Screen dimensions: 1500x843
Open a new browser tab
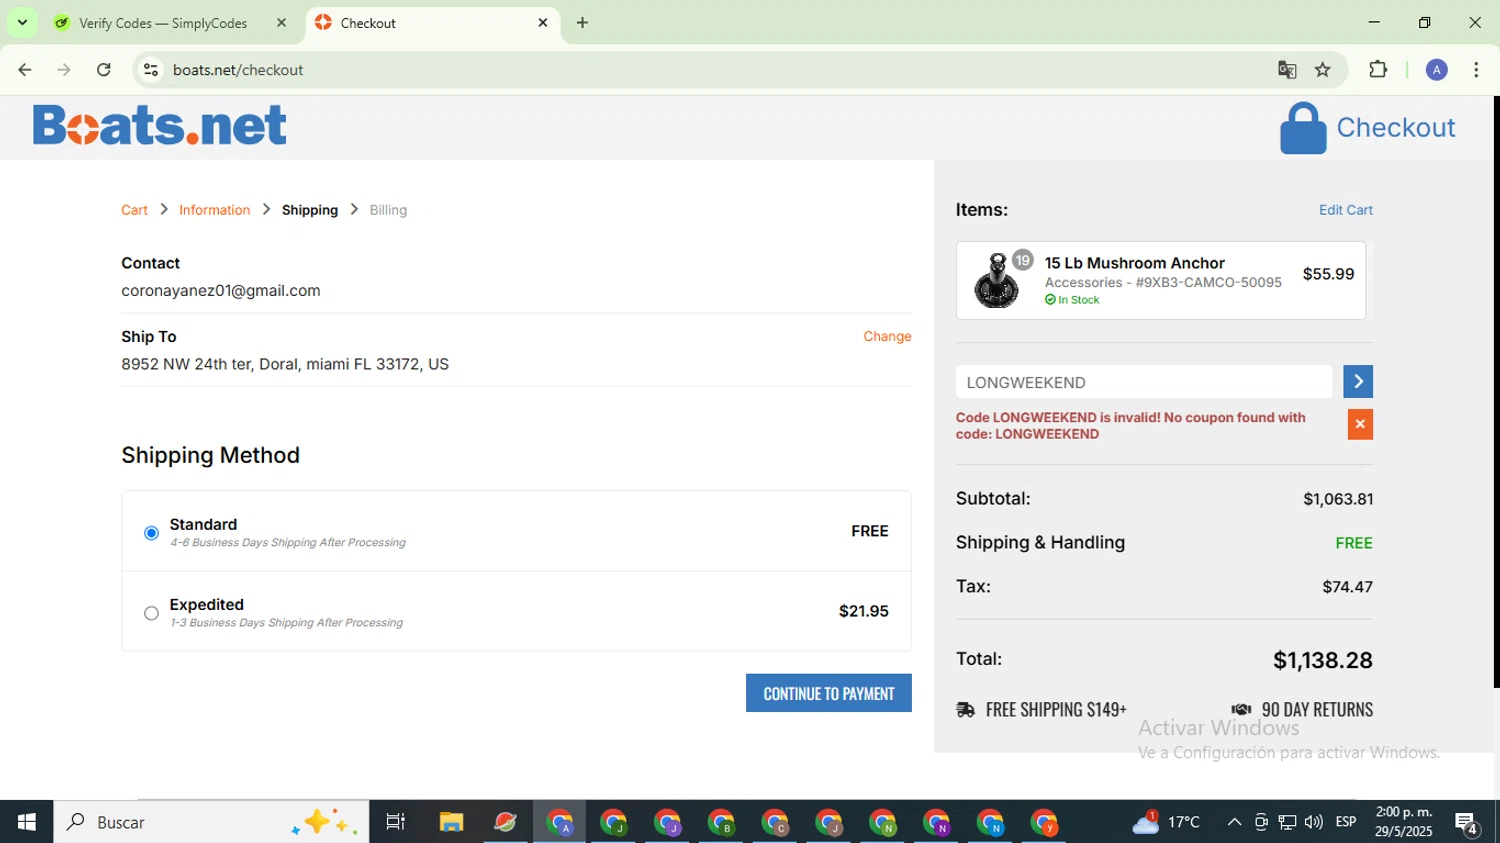[x=582, y=22]
